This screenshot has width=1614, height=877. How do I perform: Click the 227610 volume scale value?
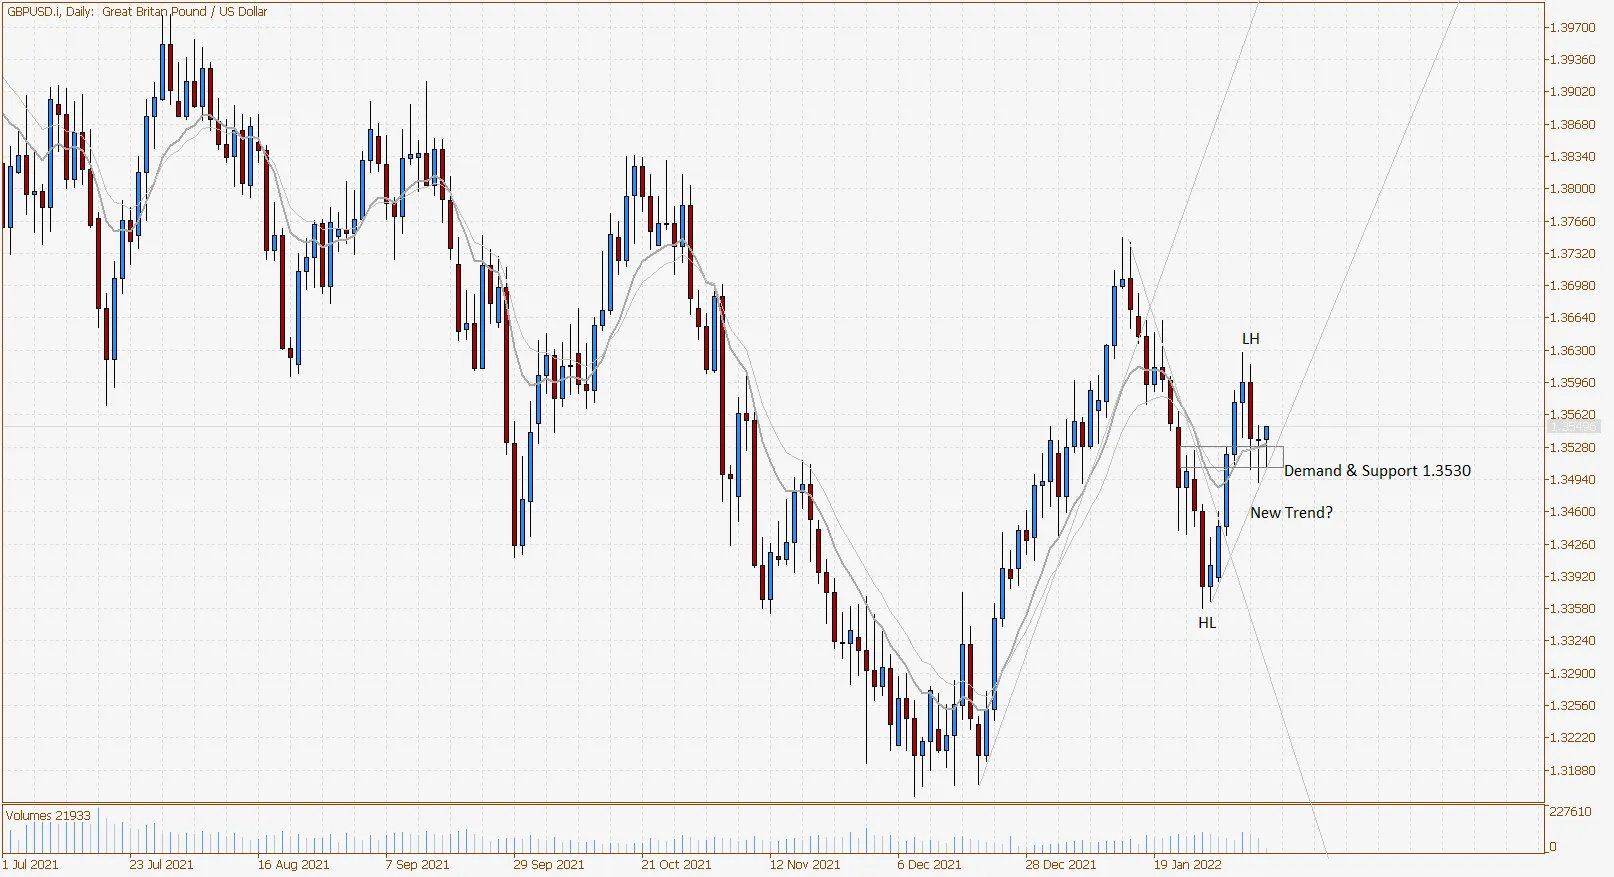pos(1570,812)
